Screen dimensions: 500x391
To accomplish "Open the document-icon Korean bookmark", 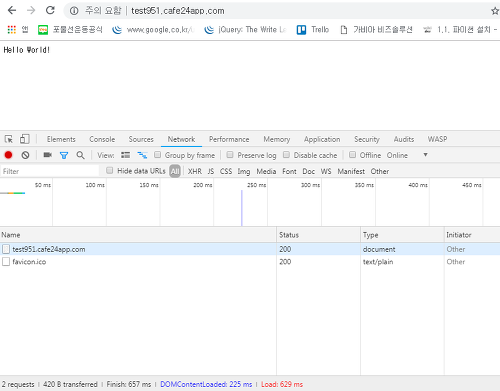I will pyautogui.click(x=376, y=30).
